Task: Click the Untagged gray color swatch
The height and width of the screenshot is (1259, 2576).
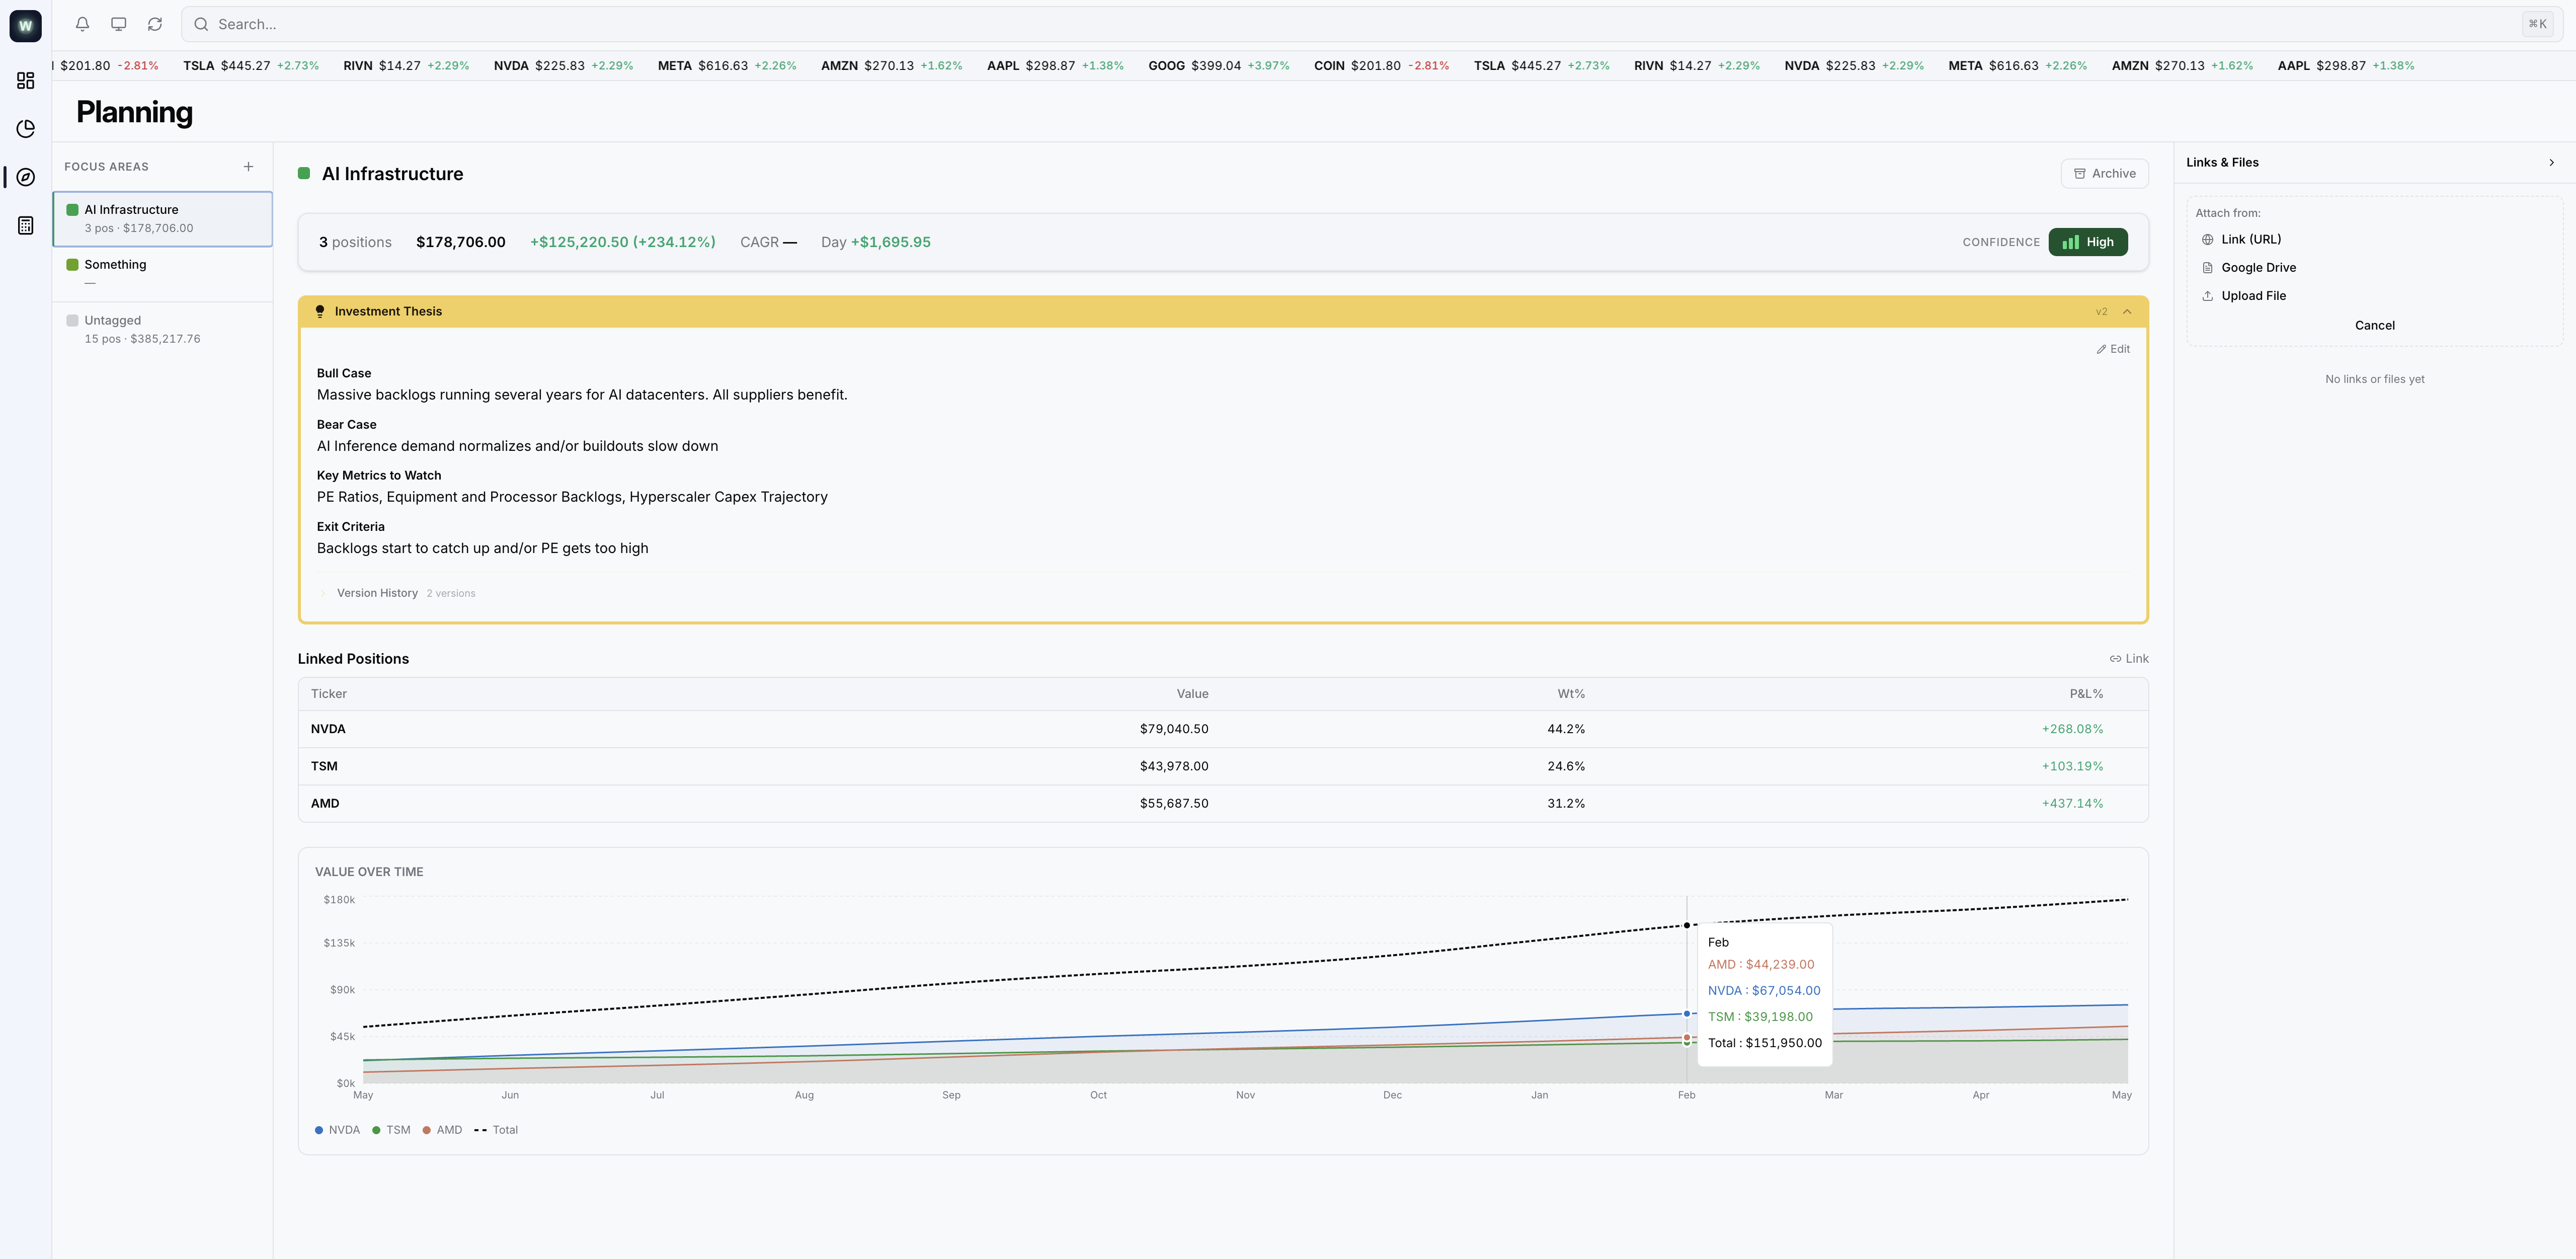Action: point(72,321)
